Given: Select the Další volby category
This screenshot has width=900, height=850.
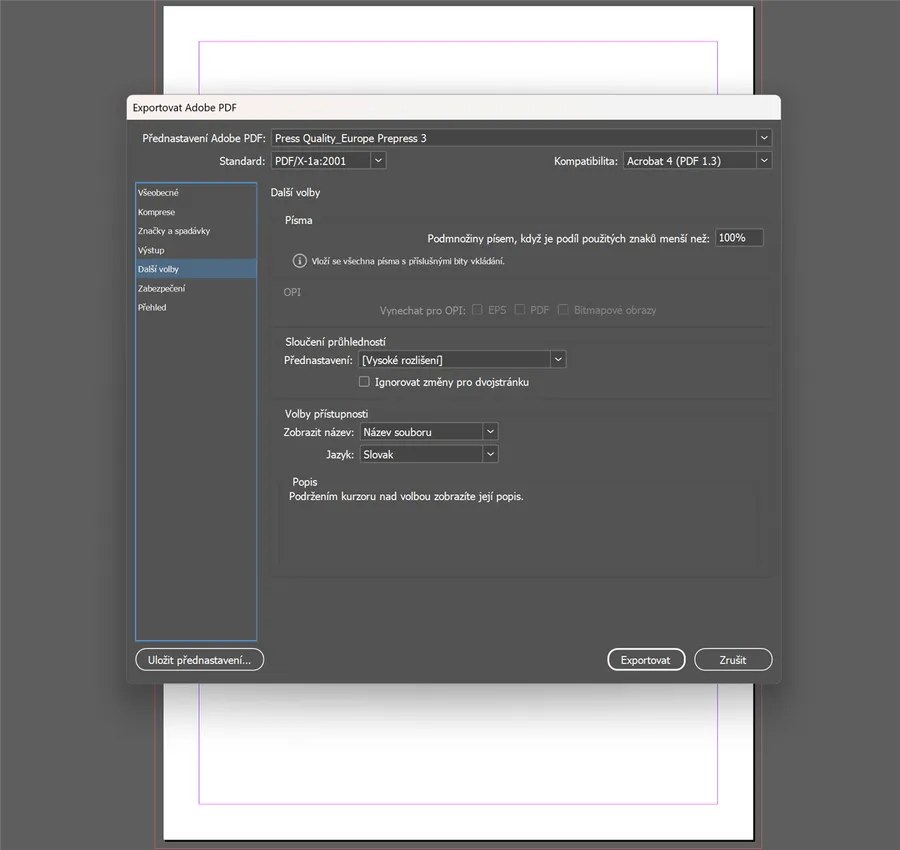Looking at the screenshot, I should [196, 269].
